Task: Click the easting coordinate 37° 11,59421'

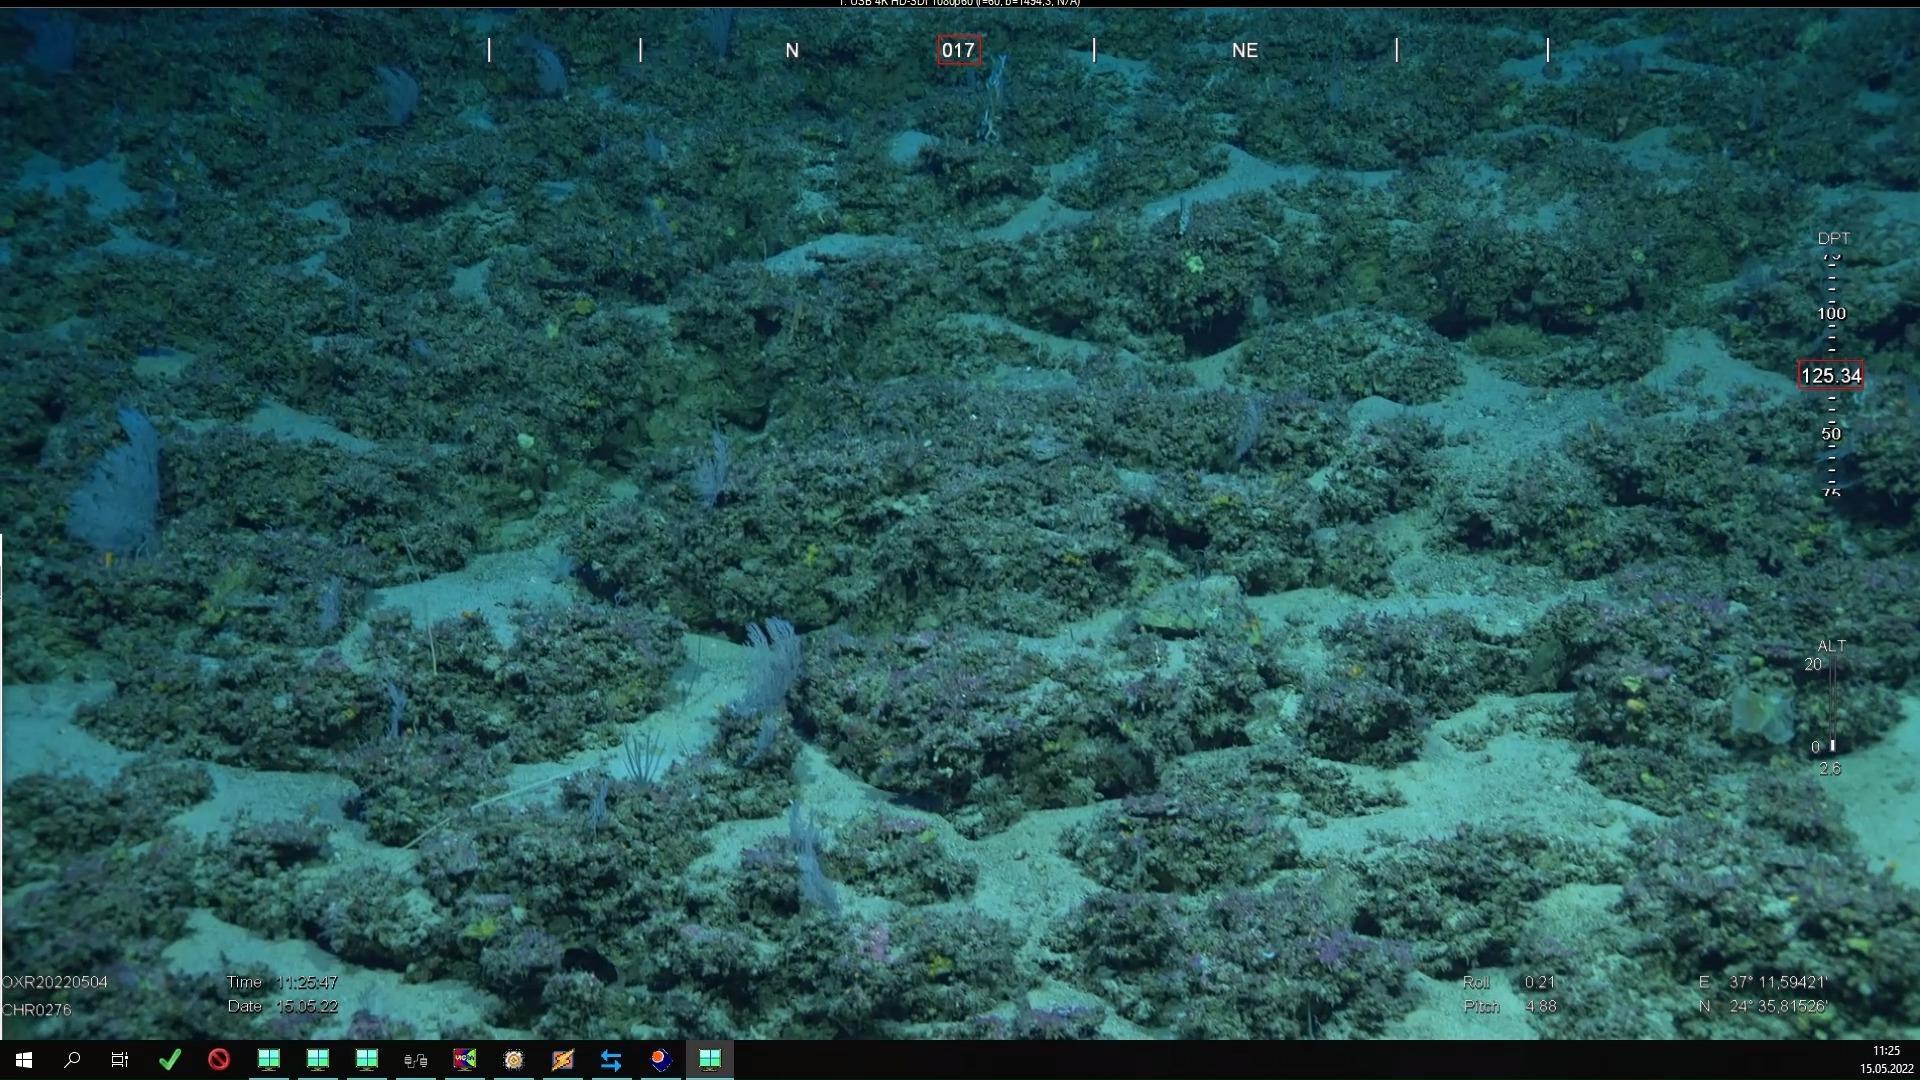Action: click(x=1779, y=982)
